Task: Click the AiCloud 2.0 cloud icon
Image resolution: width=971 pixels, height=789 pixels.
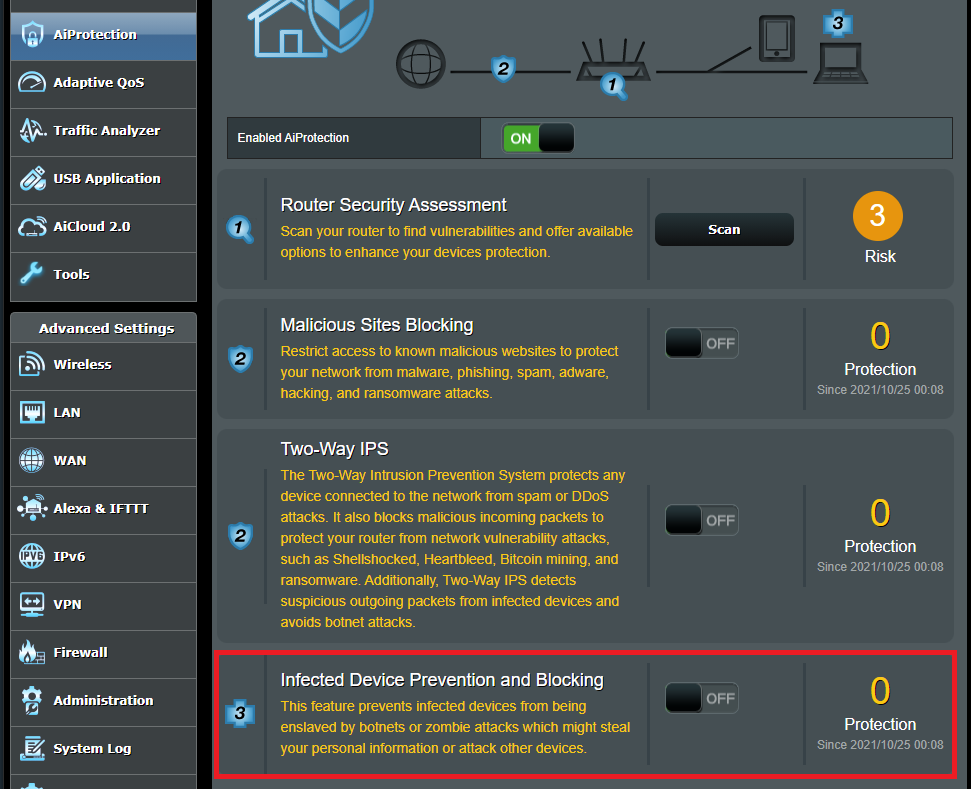Action: coord(32,227)
